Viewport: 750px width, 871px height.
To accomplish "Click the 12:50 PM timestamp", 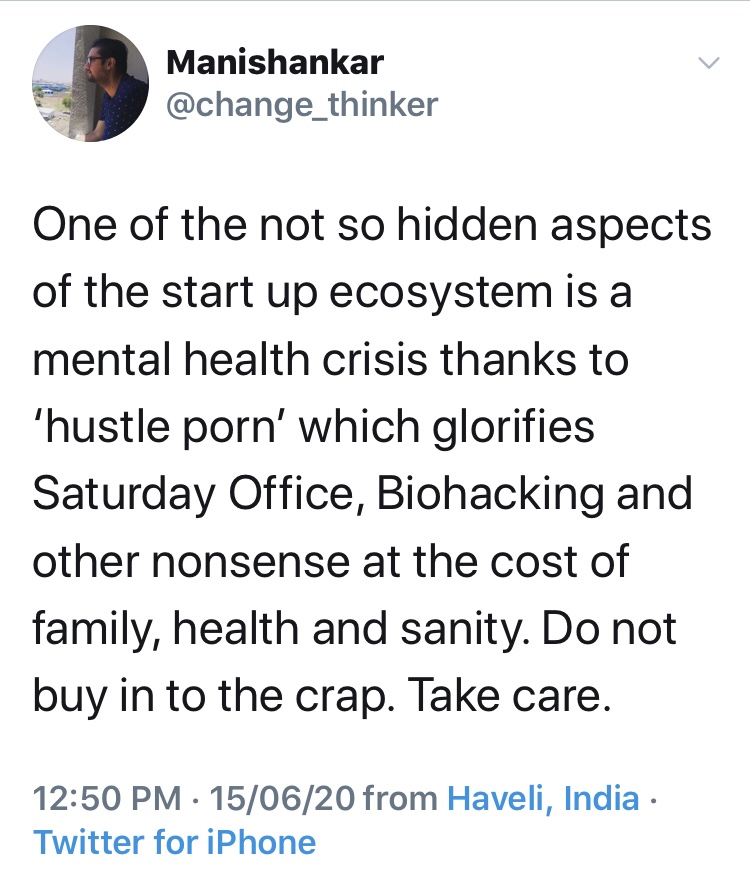I will coord(107,798).
